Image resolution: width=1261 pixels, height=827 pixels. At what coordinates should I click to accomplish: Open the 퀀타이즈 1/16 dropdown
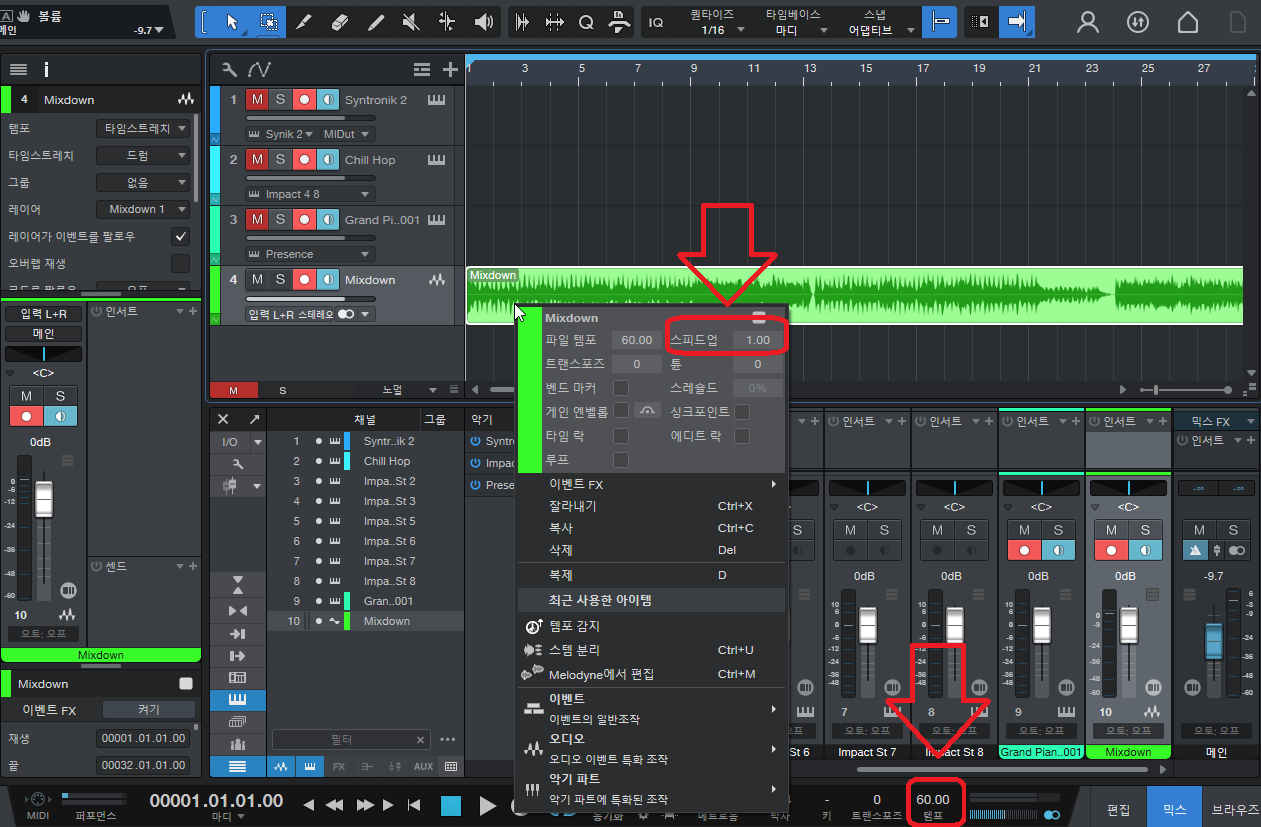(x=713, y=30)
